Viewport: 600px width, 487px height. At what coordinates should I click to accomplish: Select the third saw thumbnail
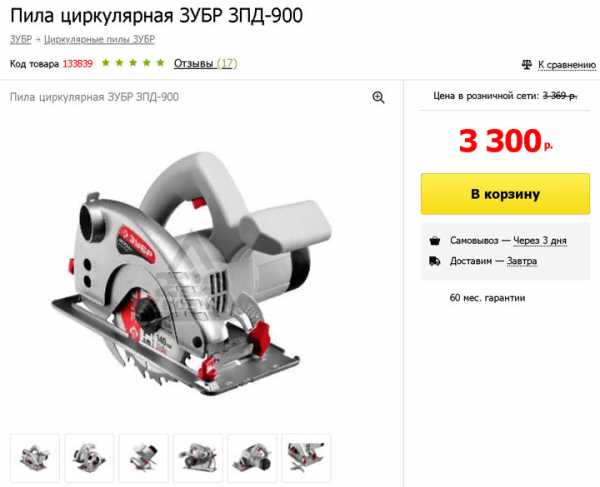coord(143,458)
